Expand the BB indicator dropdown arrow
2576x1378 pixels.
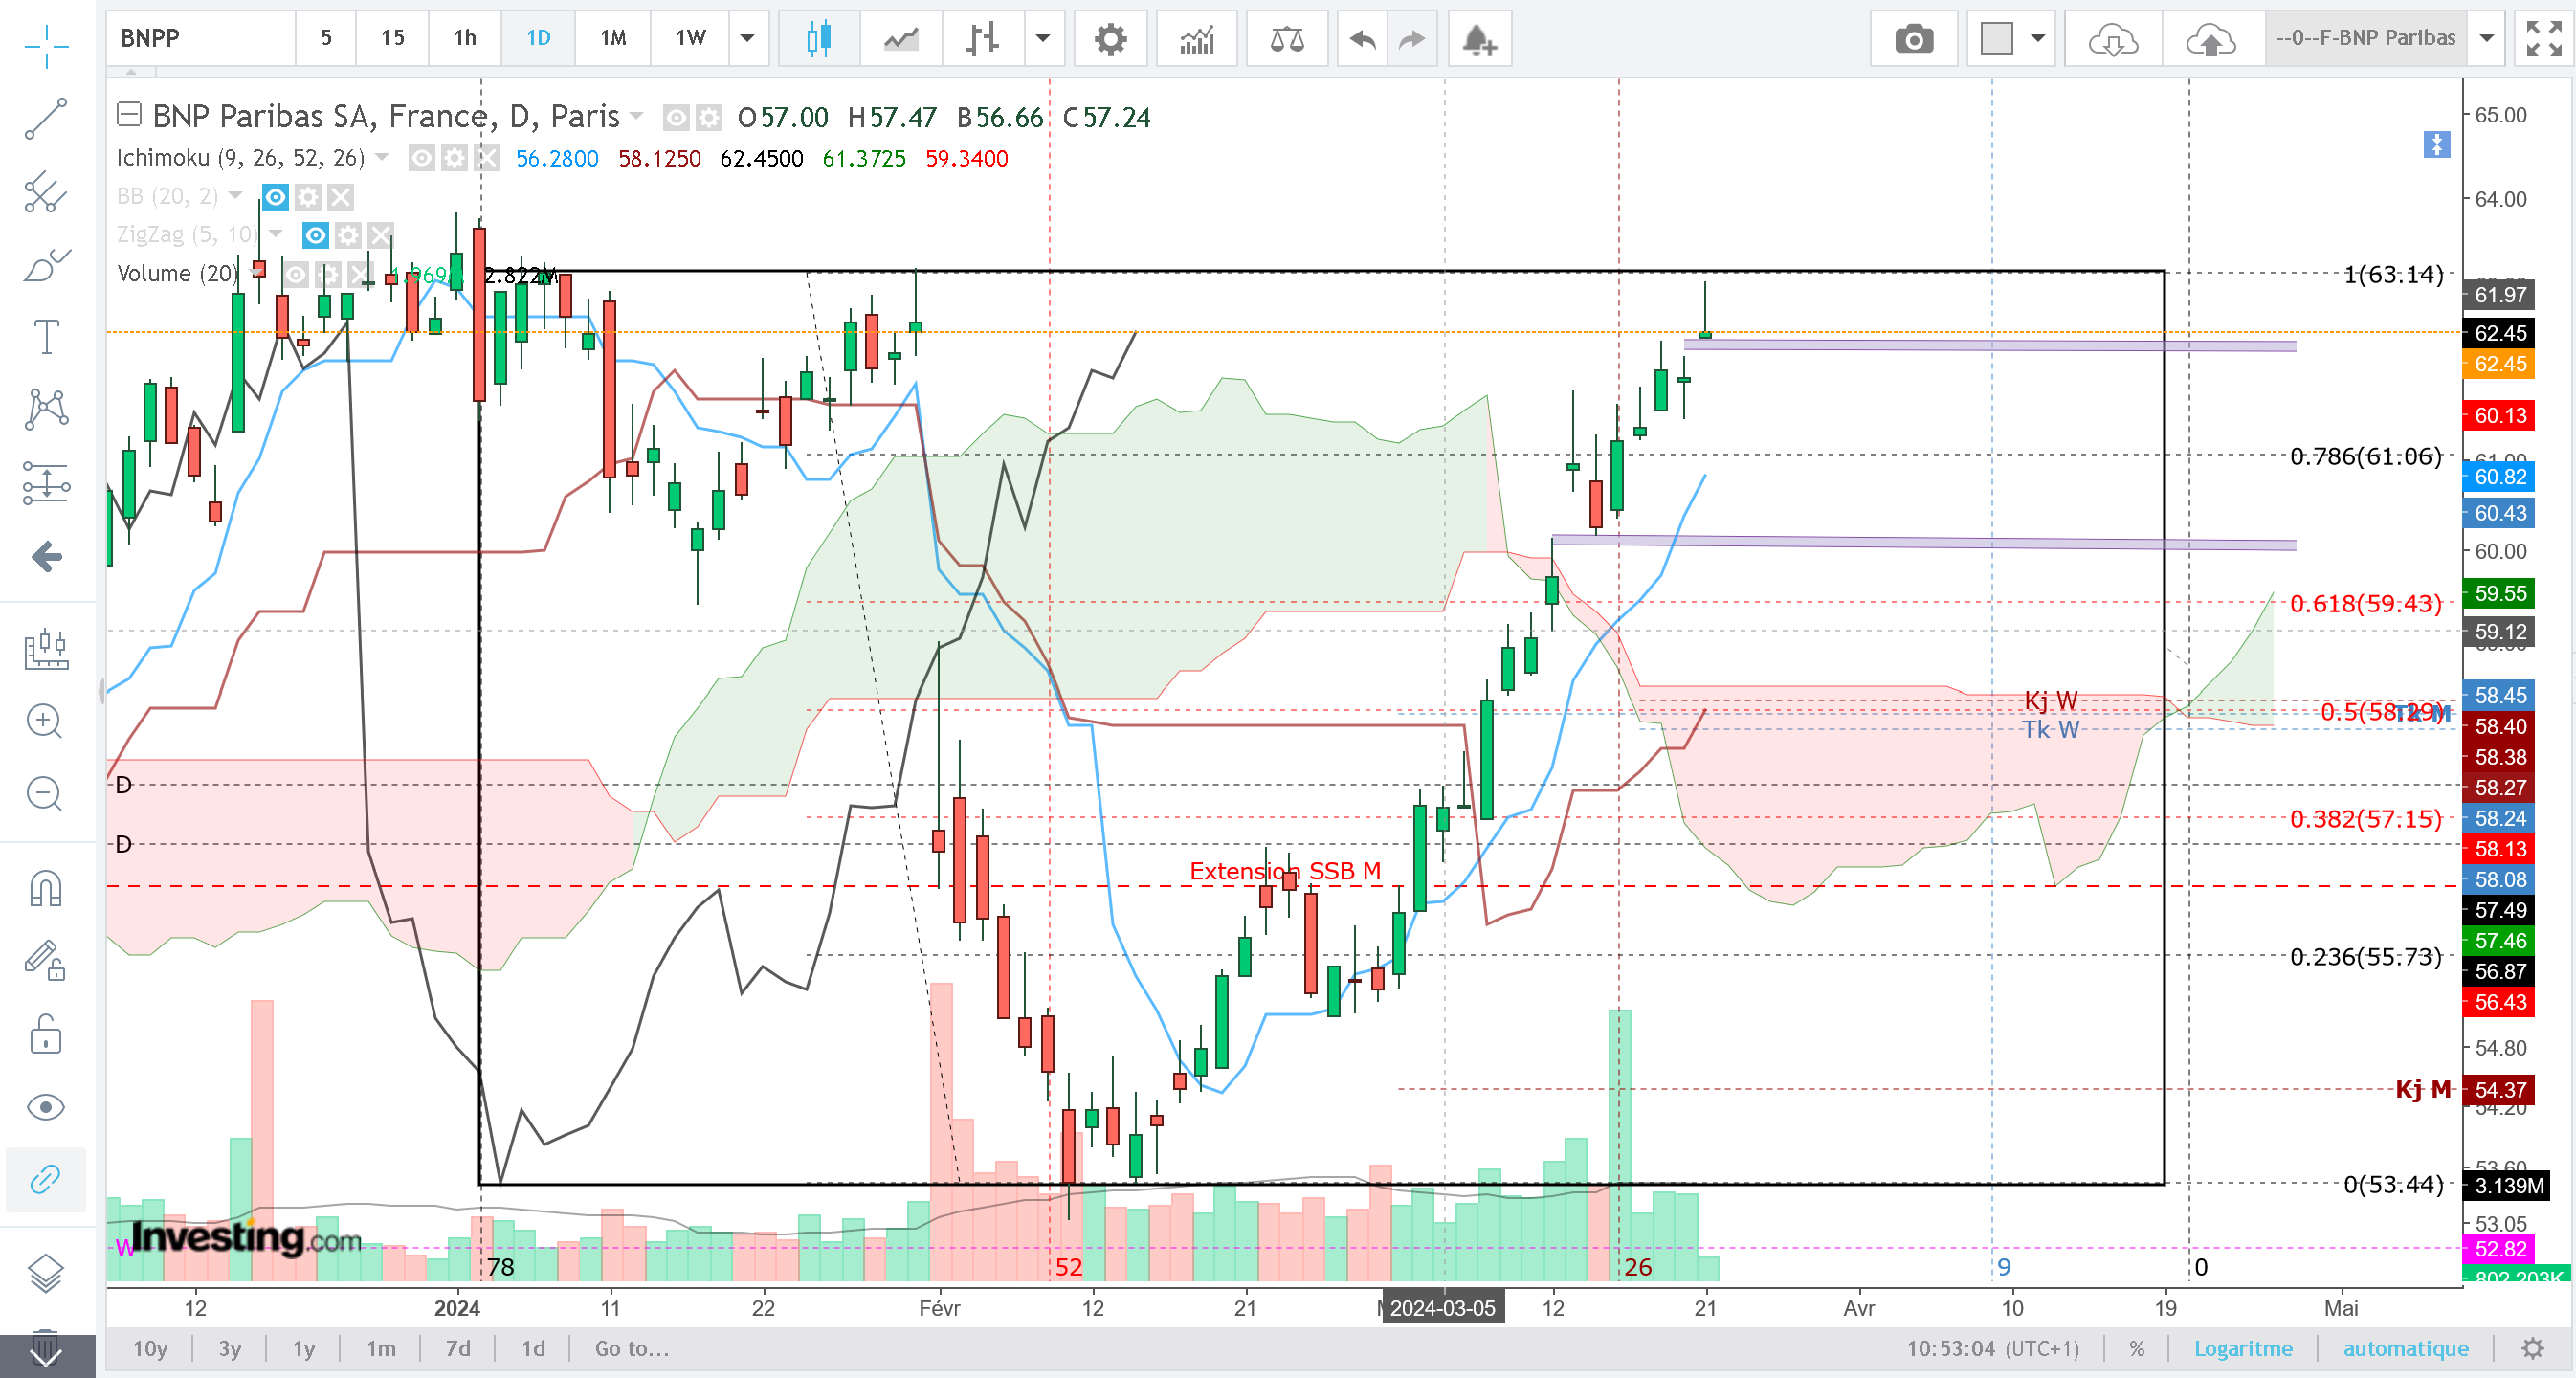click(235, 195)
